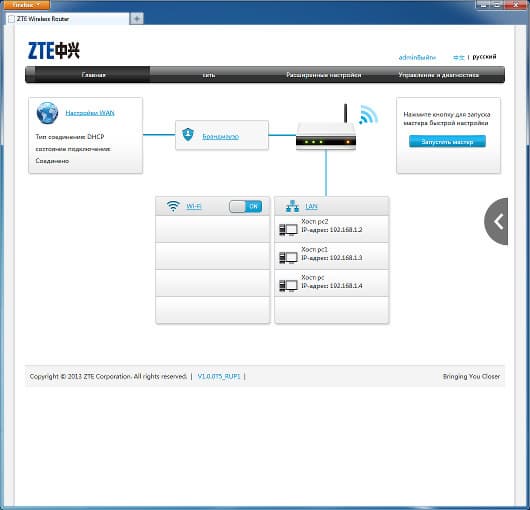This screenshot has width=530, height=510.
Task: Open a new browser tab with the plus button
Action: pyautogui.click(x=137, y=19)
